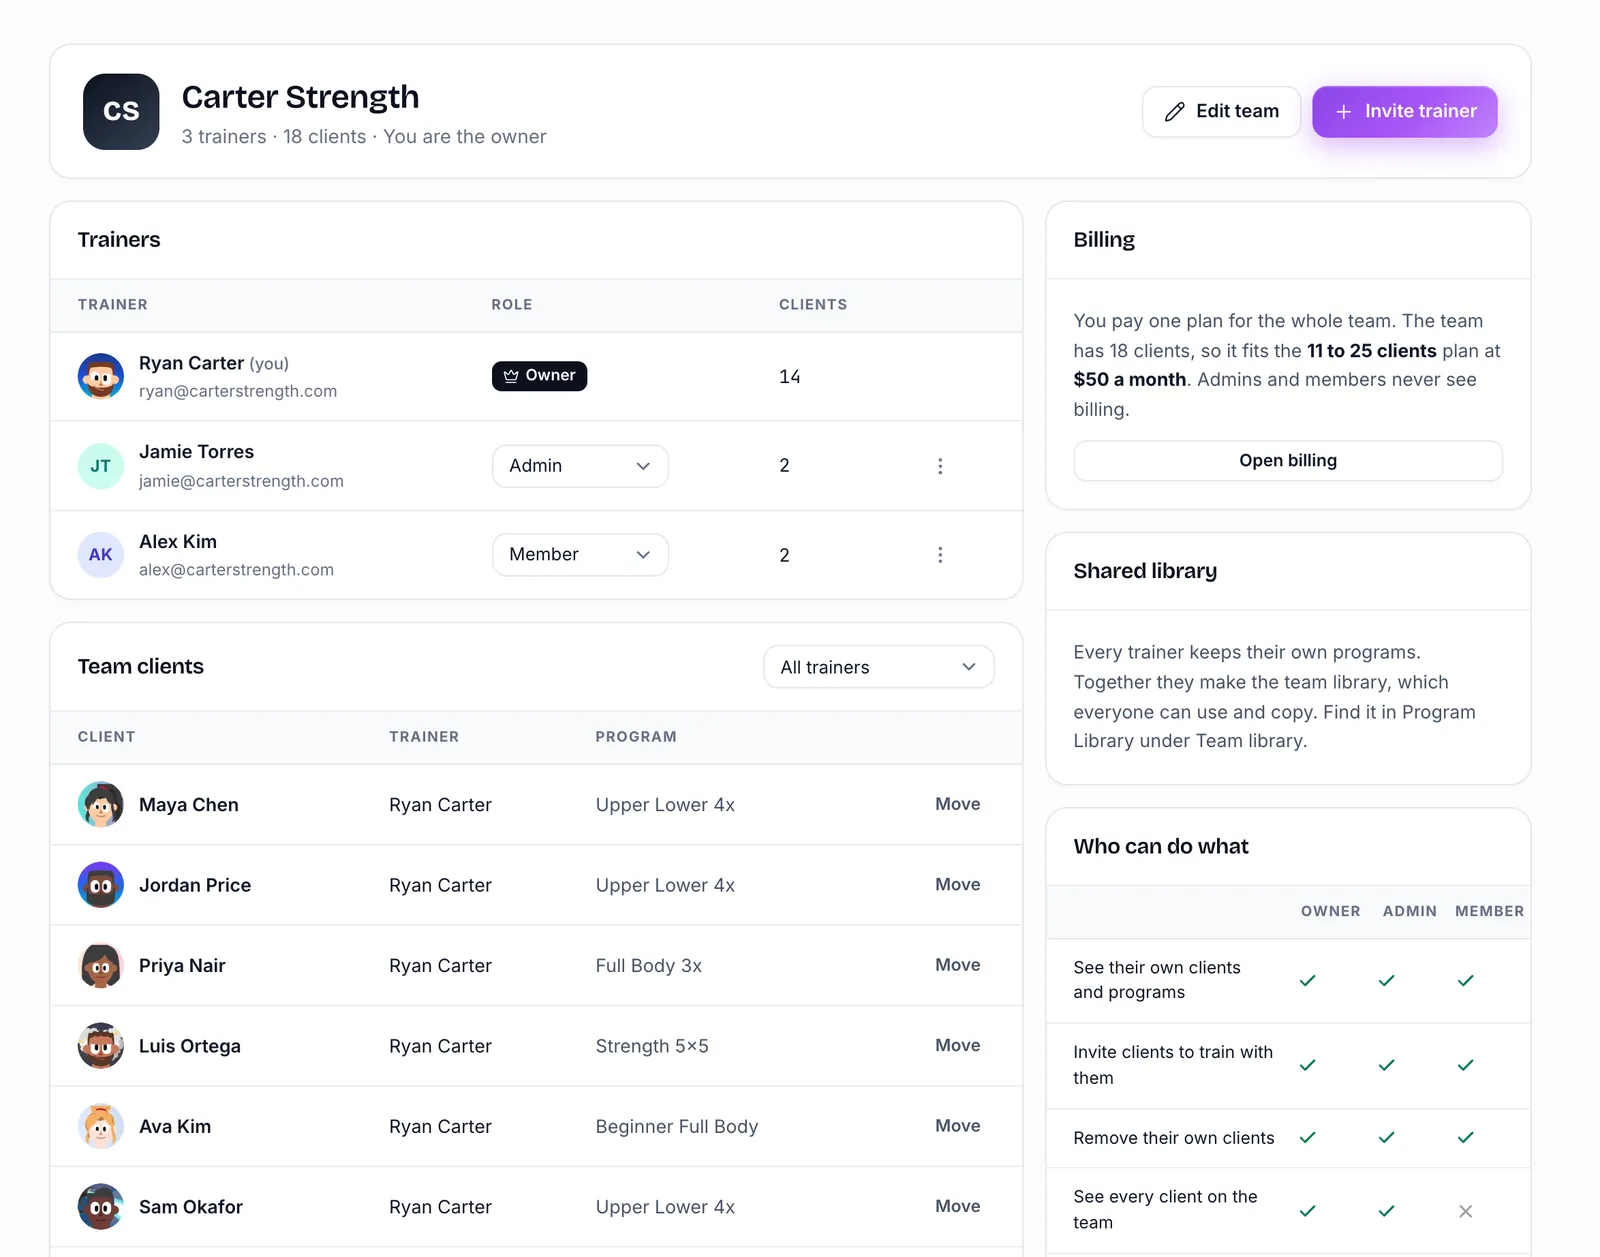The width and height of the screenshot is (1600, 1257).
Task: Click the Member checkmark for Invite clients to train
Action: [1466, 1065]
